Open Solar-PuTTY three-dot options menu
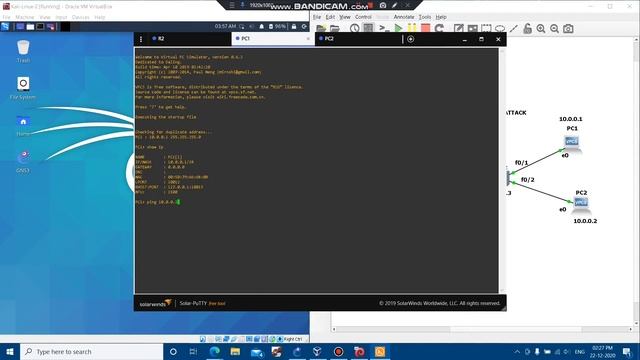The width and height of the screenshot is (640, 360). coord(141,39)
